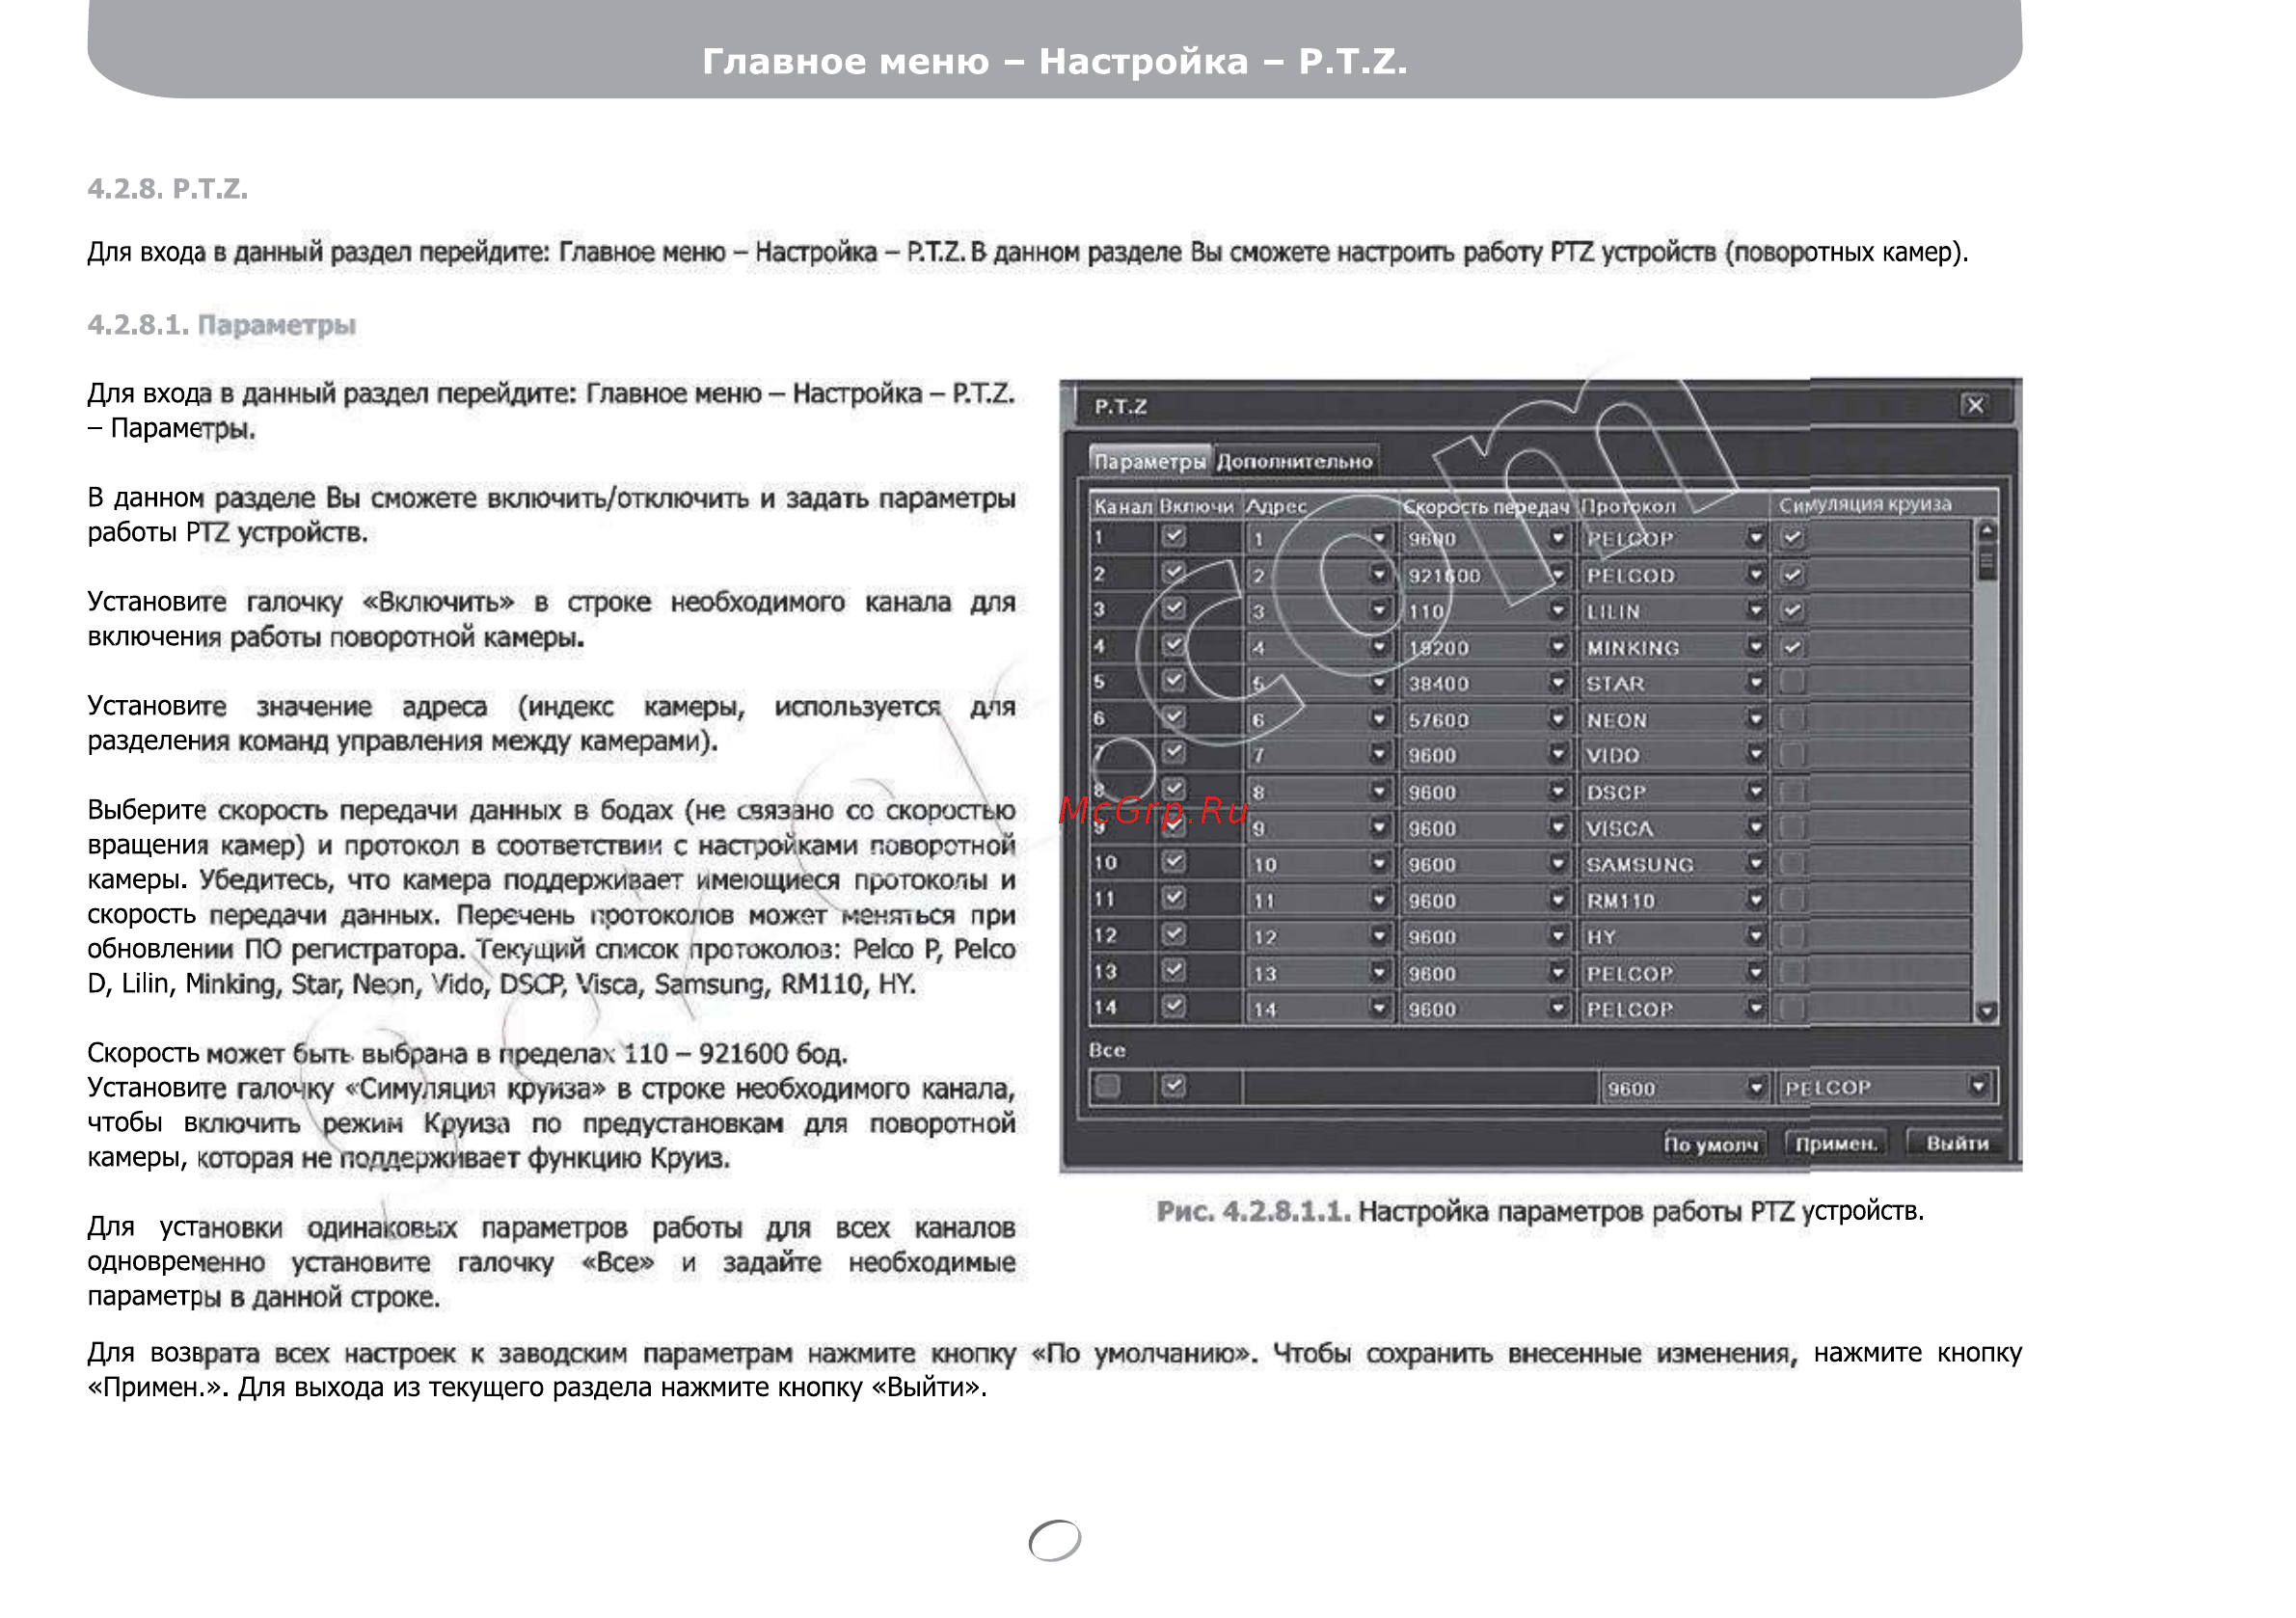The width and height of the screenshot is (2296, 1618).
Task: Open address dropdown for channel 8
Action: (x=1379, y=791)
